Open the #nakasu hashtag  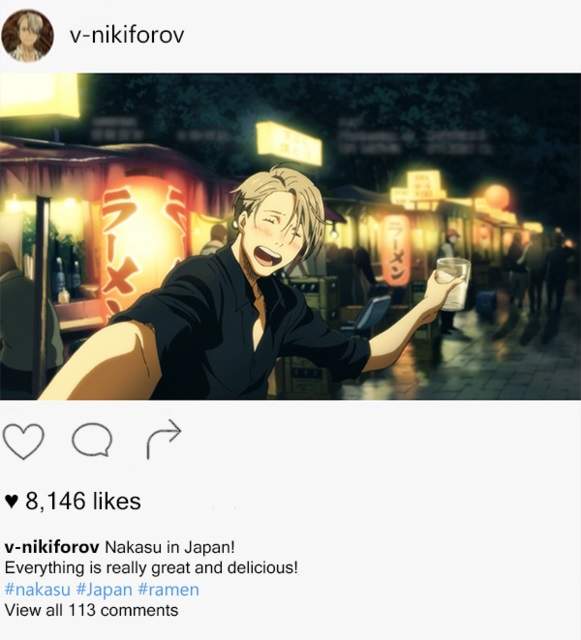38,590
